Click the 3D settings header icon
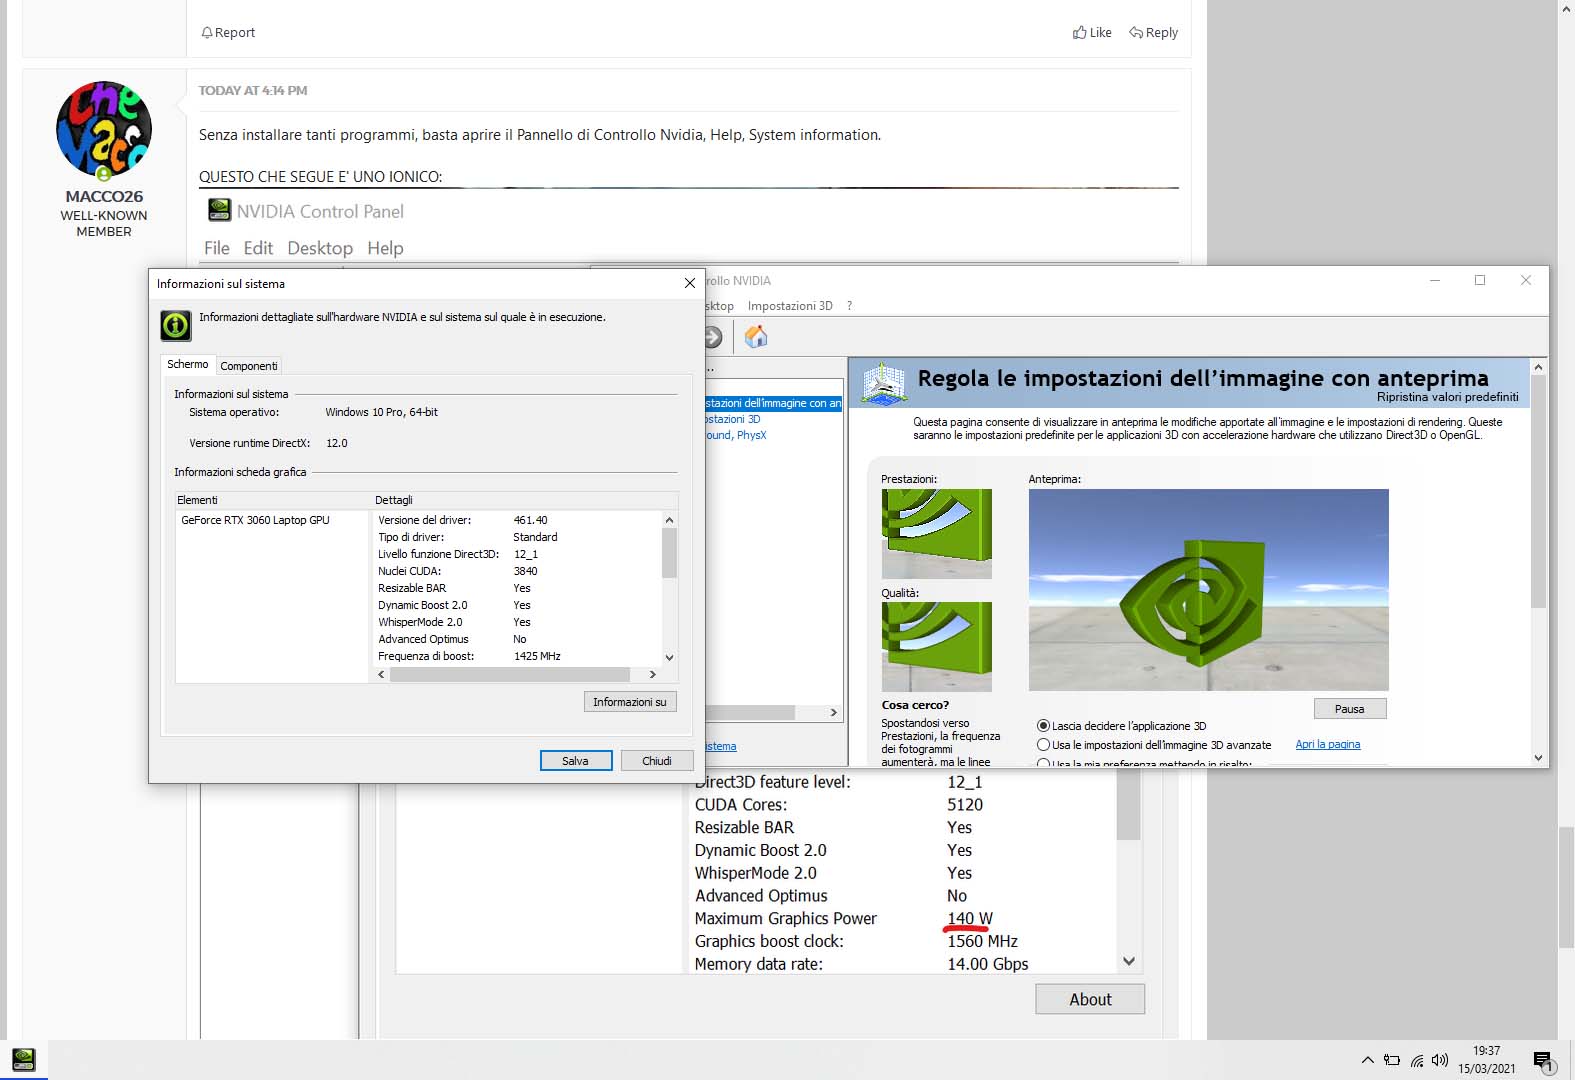Image resolution: width=1575 pixels, height=1080 pixels. 883,383
